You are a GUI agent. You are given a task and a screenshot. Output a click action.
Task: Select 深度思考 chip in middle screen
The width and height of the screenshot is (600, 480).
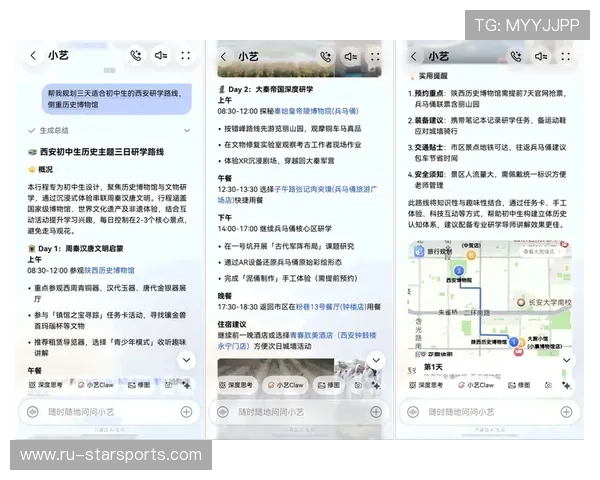click(236, 385)
